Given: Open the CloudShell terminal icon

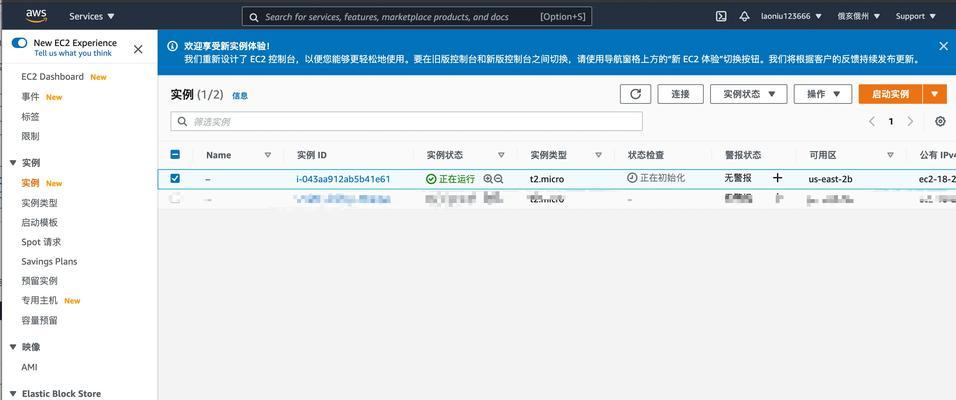Looking at the screenshot, I should click(721, 16).
